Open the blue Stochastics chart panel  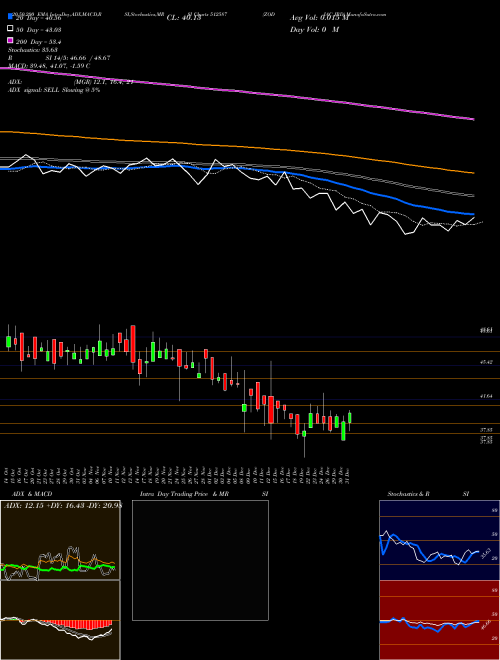[x=439, y=540]
